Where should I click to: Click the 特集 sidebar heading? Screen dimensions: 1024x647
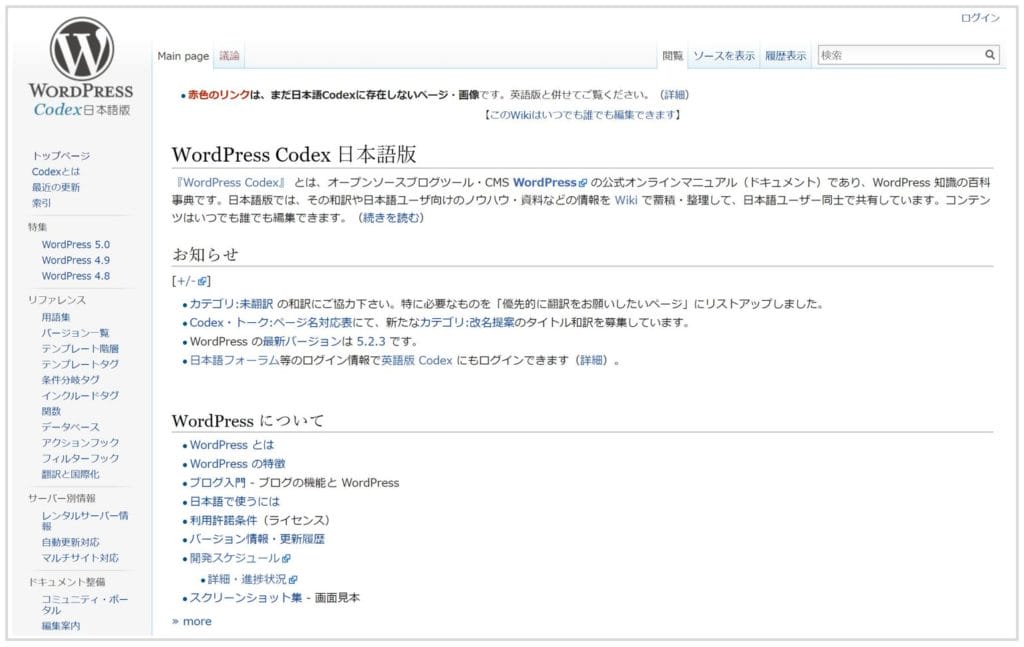[x=37, y=227]
